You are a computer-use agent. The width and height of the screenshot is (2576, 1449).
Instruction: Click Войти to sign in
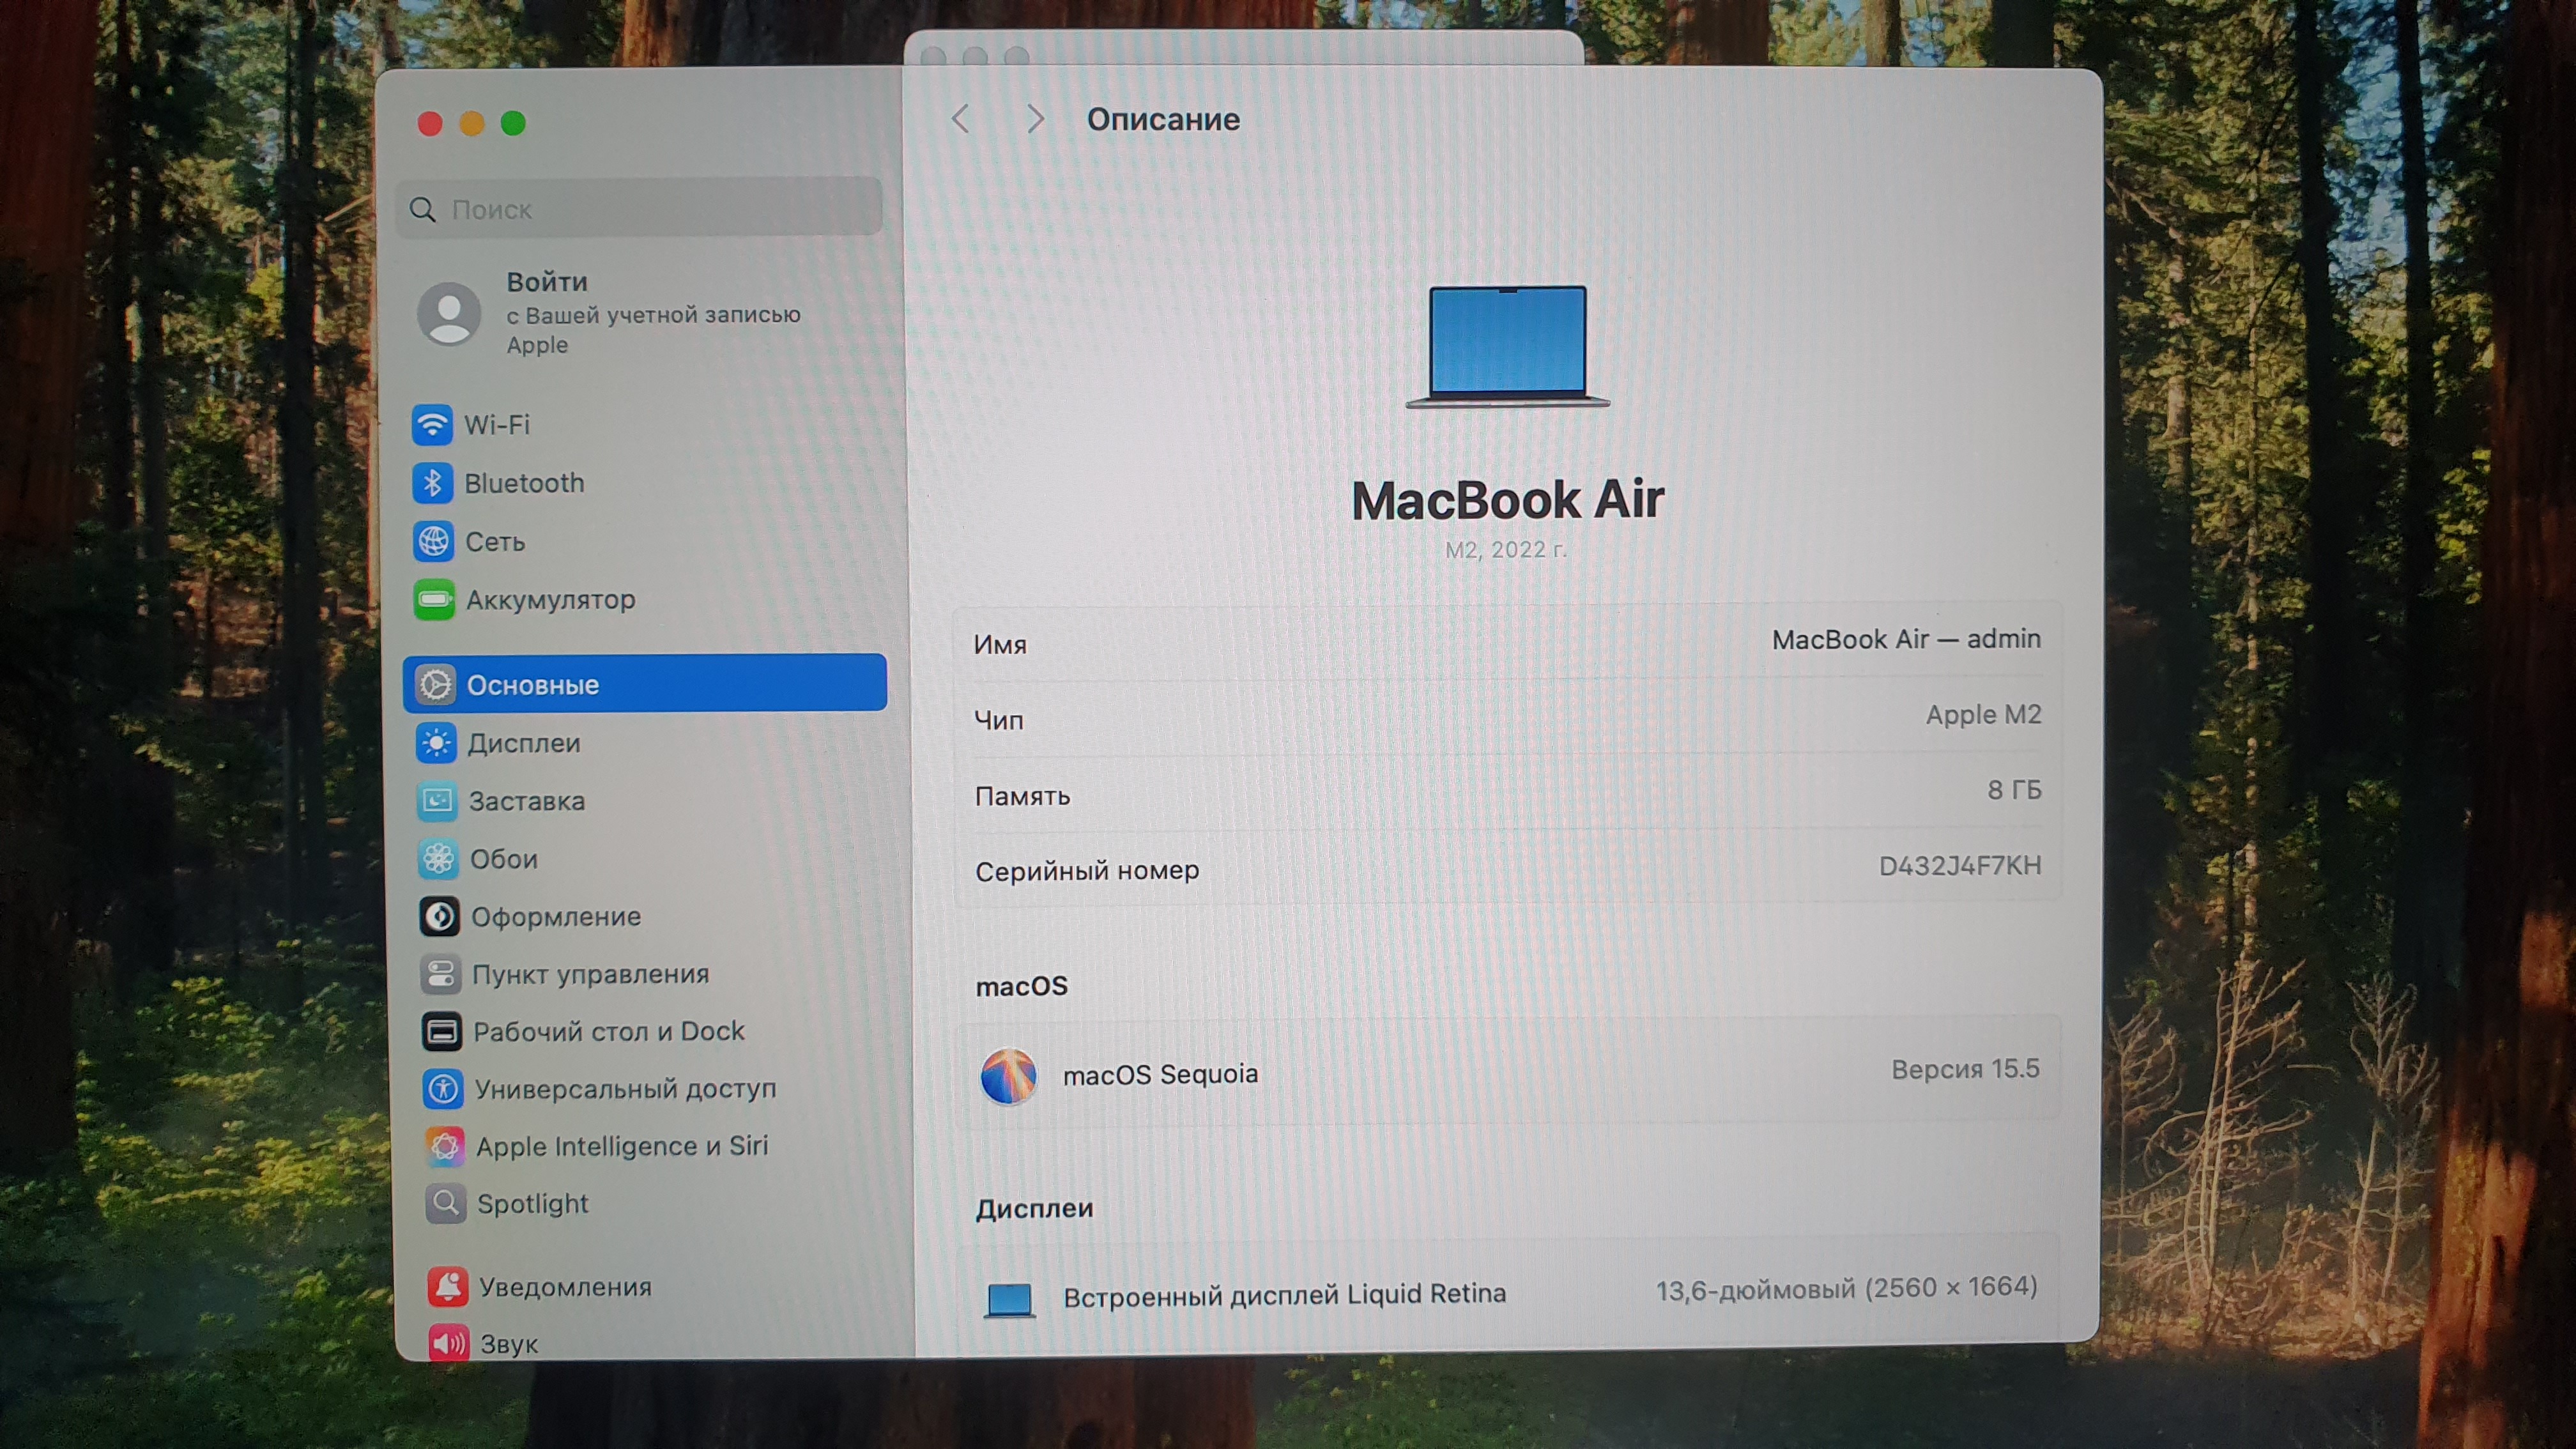546,282
